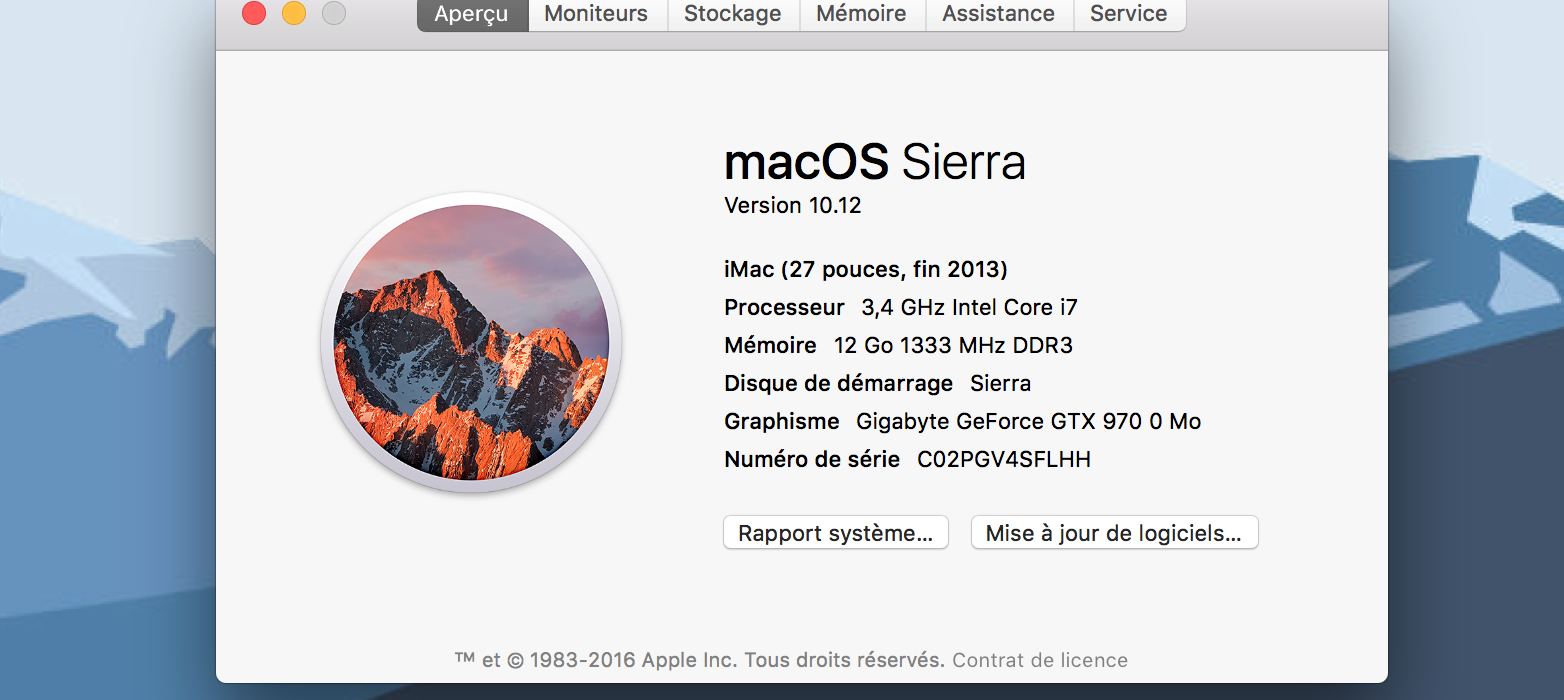Viewport: 1564px width, 700px height.
Task: Switch to the Mémoire tab
Action: click(862, 14)
